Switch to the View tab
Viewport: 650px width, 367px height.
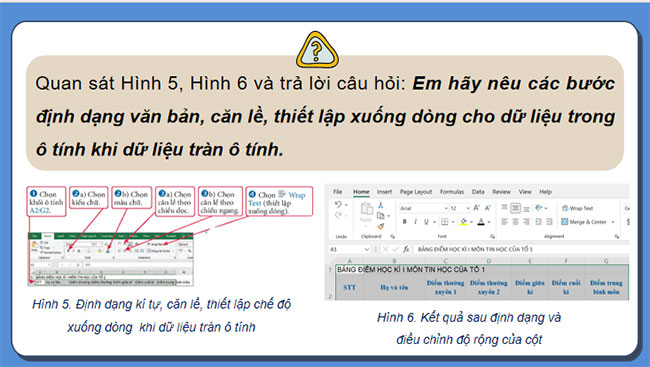pyautogui.click(x=525, y=192)
